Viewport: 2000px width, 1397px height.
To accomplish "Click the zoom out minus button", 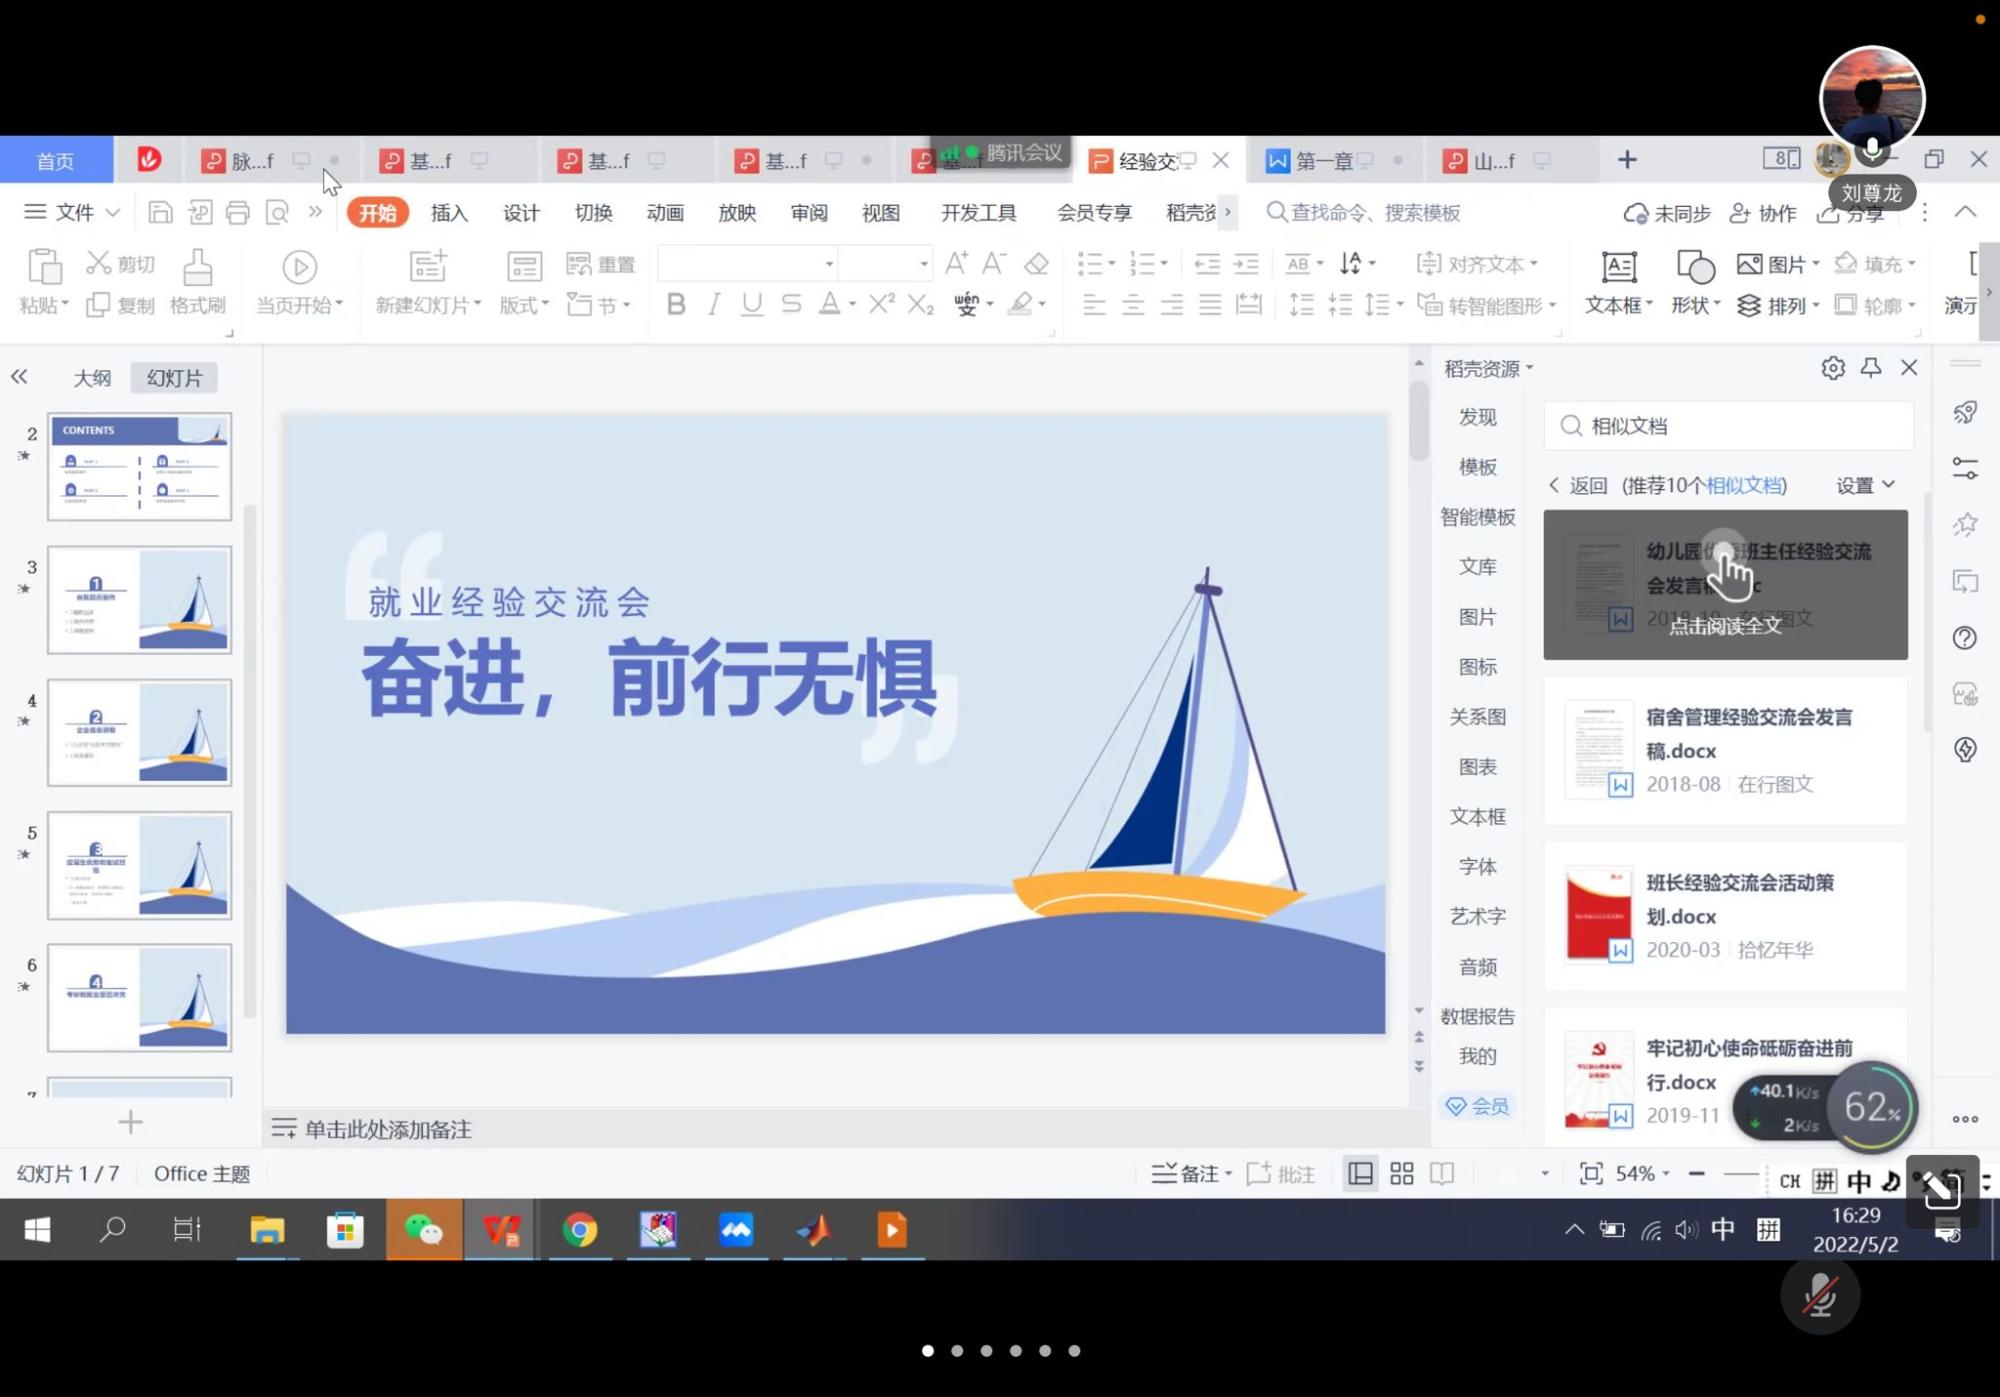I will pyautogui.click(x=1696, y=1173).
